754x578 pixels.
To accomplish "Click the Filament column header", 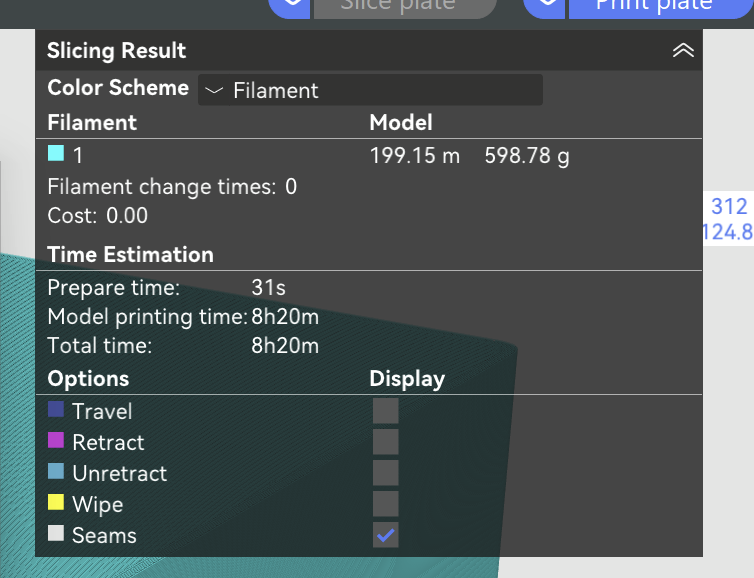I will [x=92, y=123].
